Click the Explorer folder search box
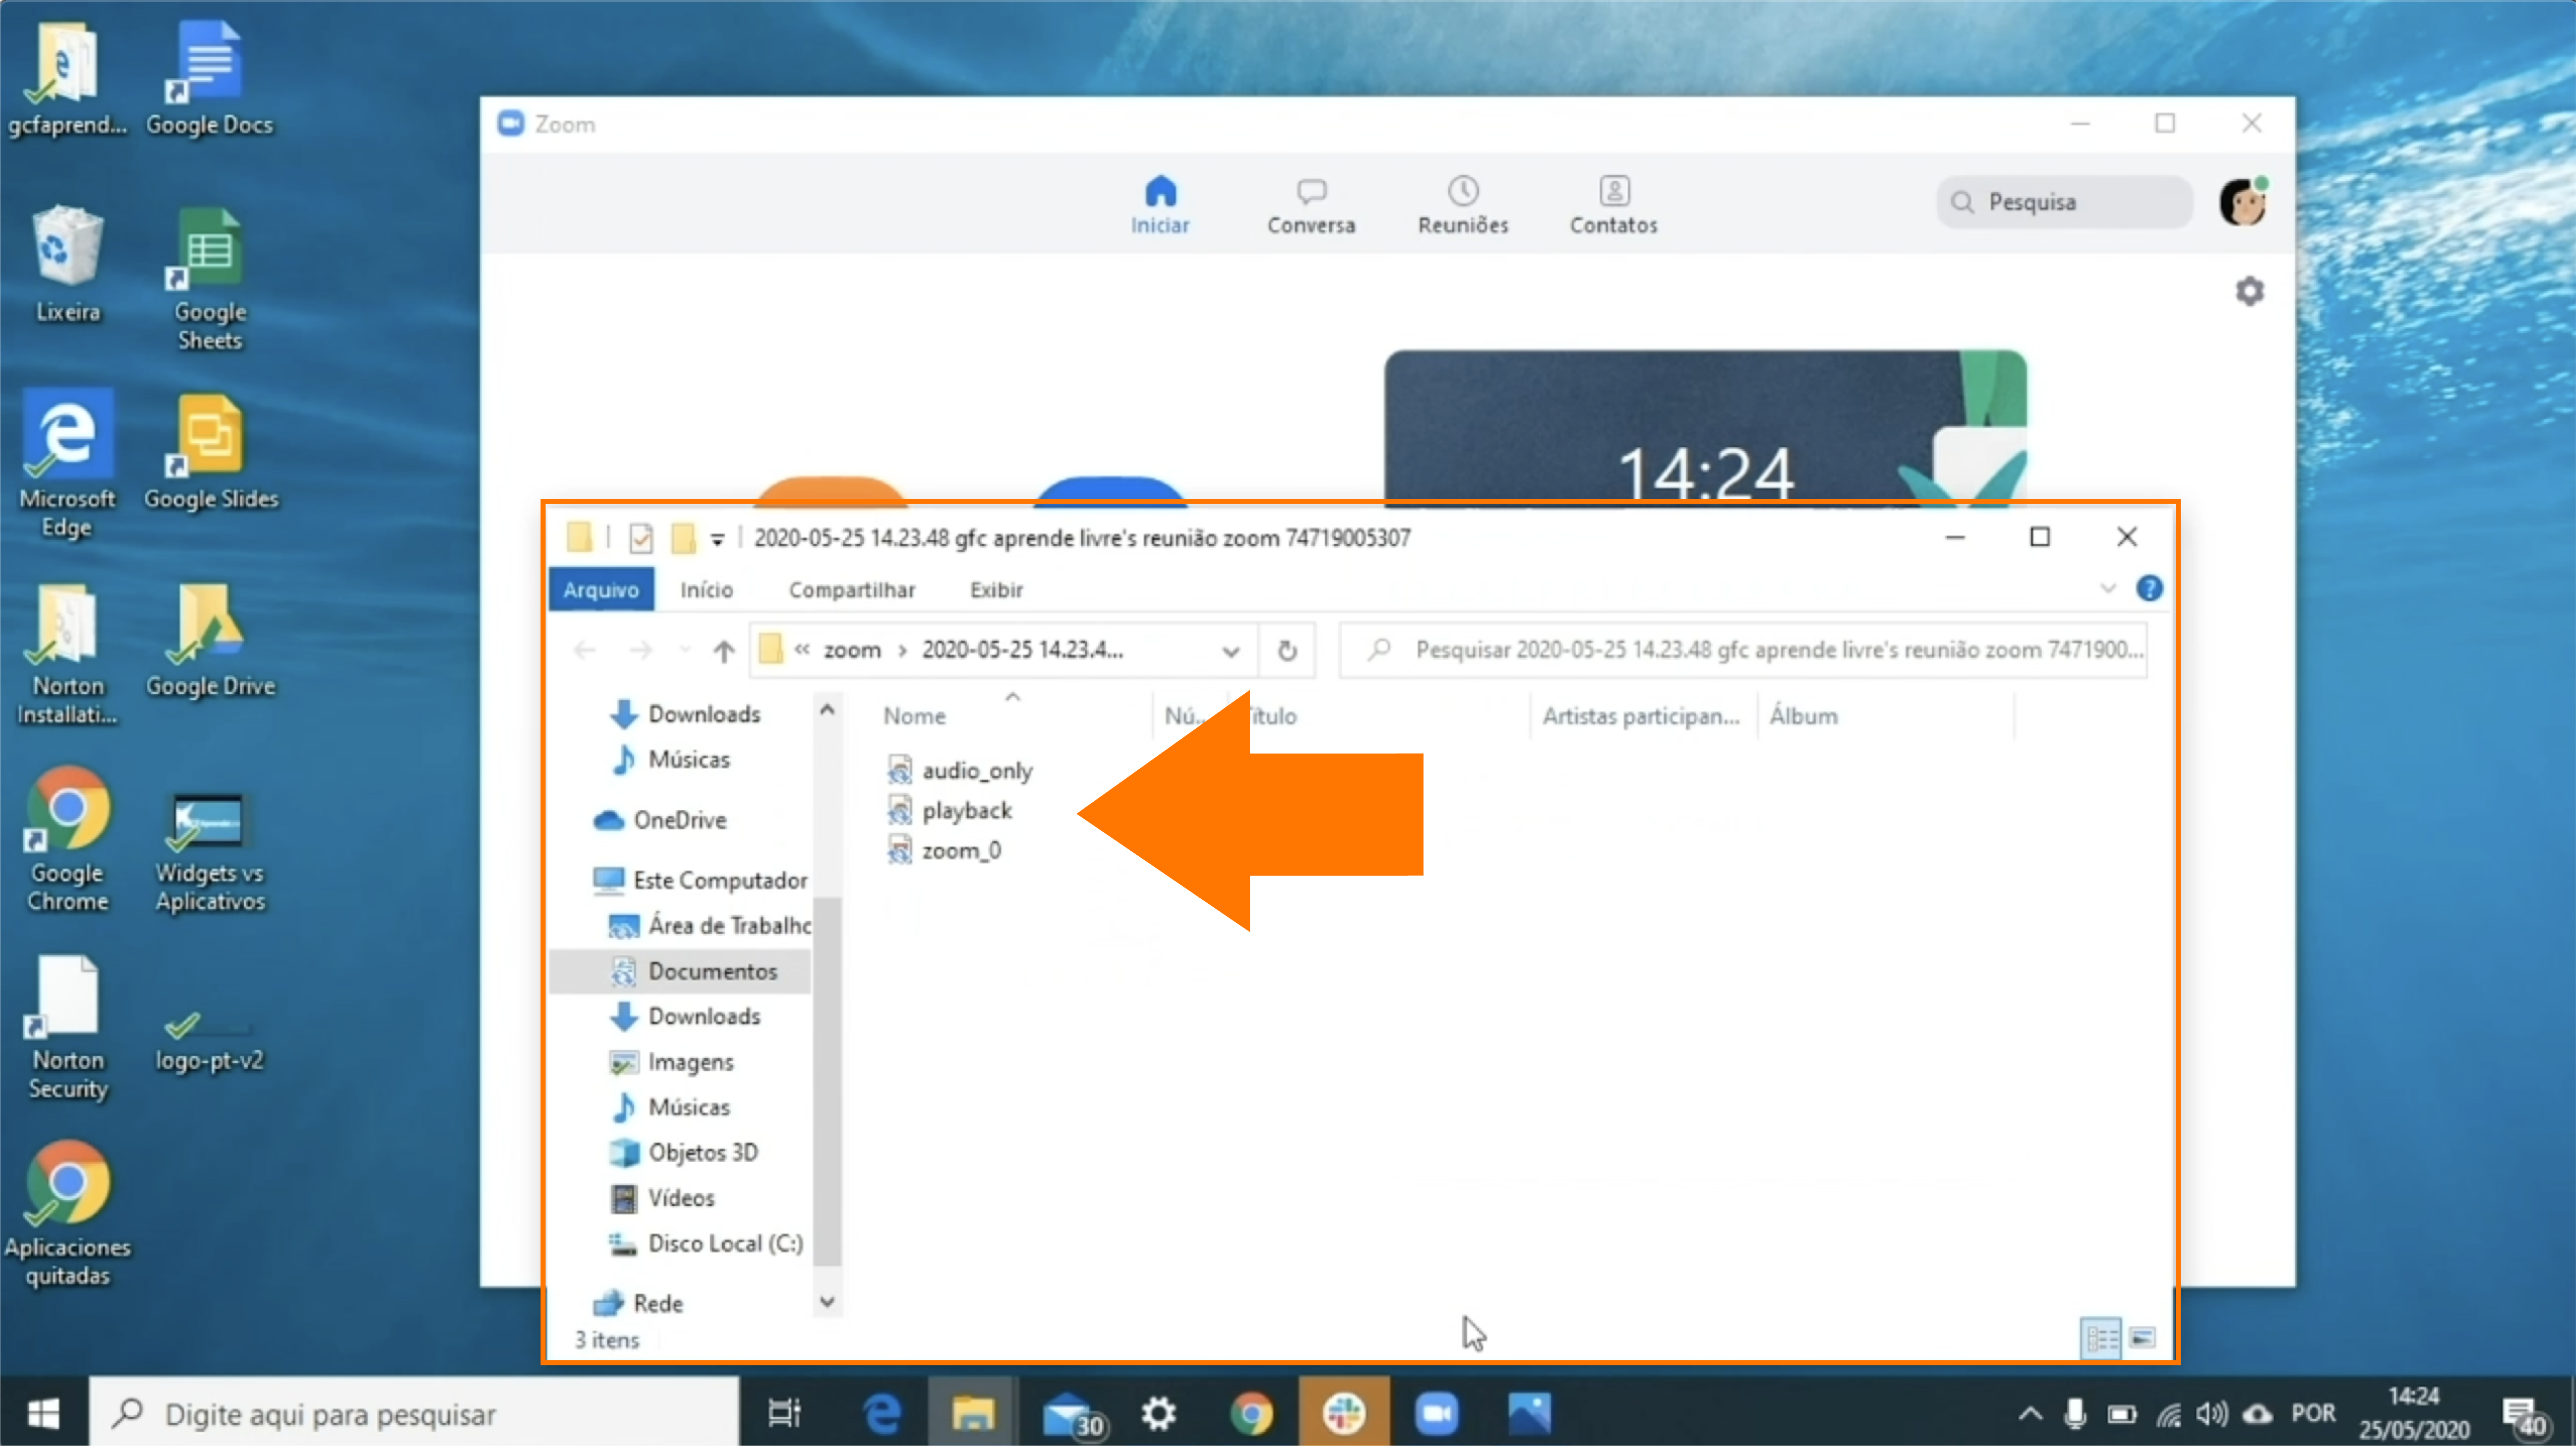 (x=1743, y=650)
